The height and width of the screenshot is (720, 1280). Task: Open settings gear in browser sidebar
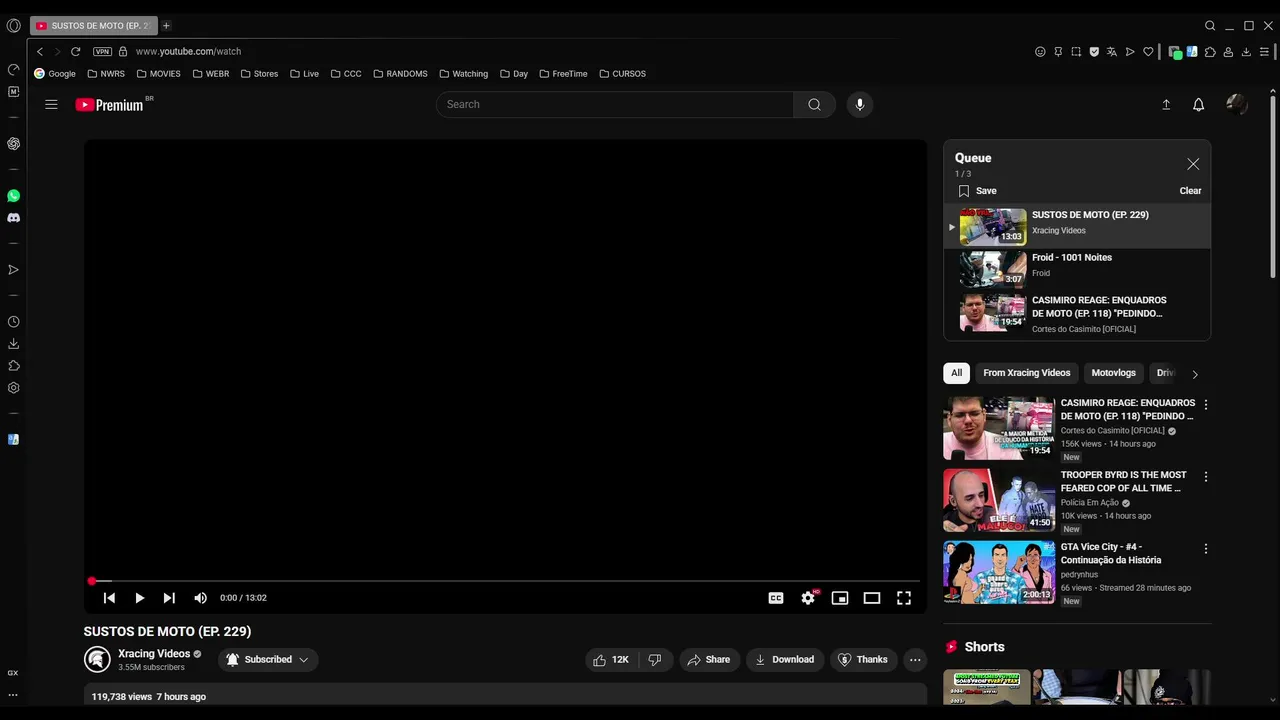pyautogui.click(x=13, y=388)
